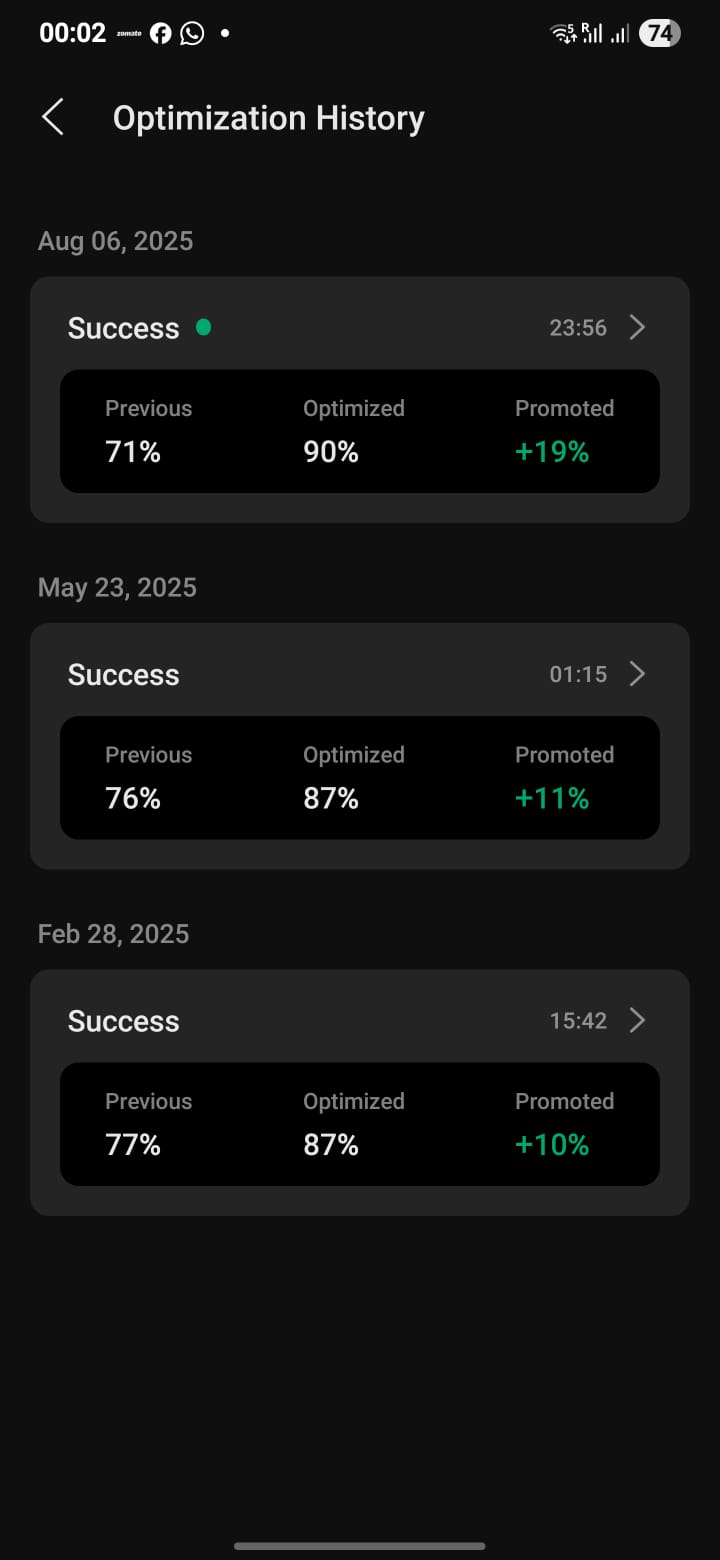The width and height of the screenshot is (720, 1560).
Task: Tap the Zomato notification icon
Action: (x=127, y=34)
